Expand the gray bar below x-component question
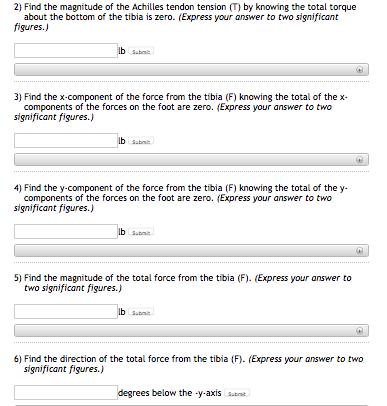The image size is (387, 406). [191, 160]
